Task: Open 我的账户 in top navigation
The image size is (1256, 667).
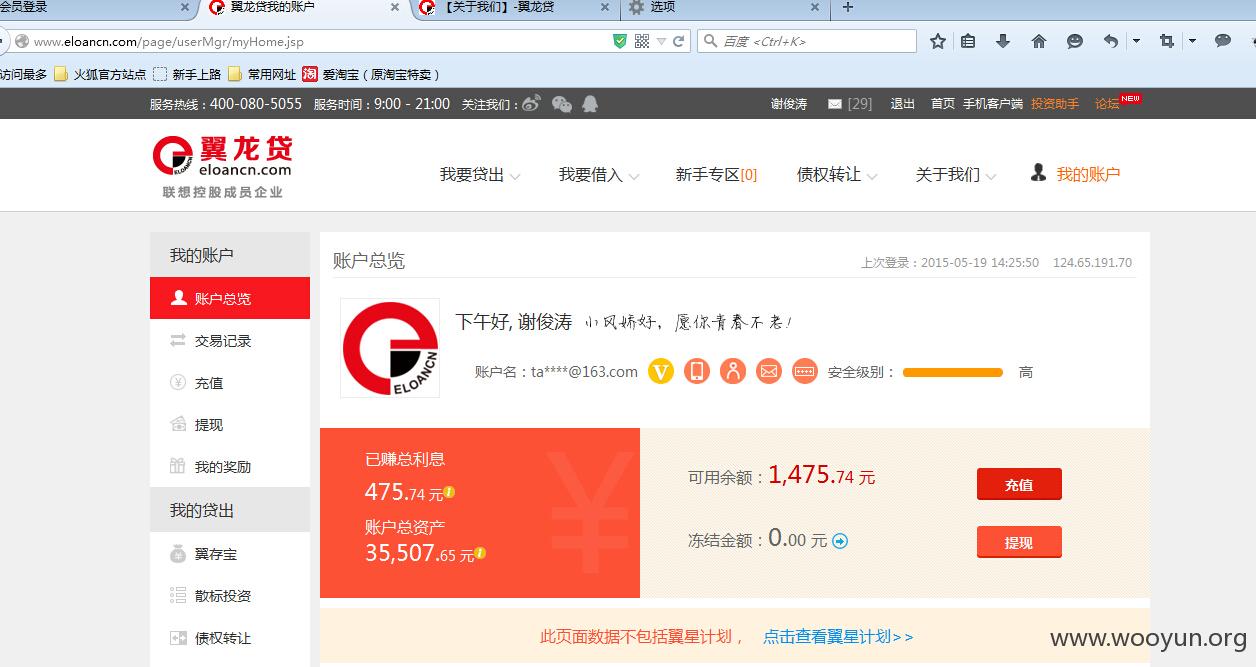Action: tap(1075, 174)
